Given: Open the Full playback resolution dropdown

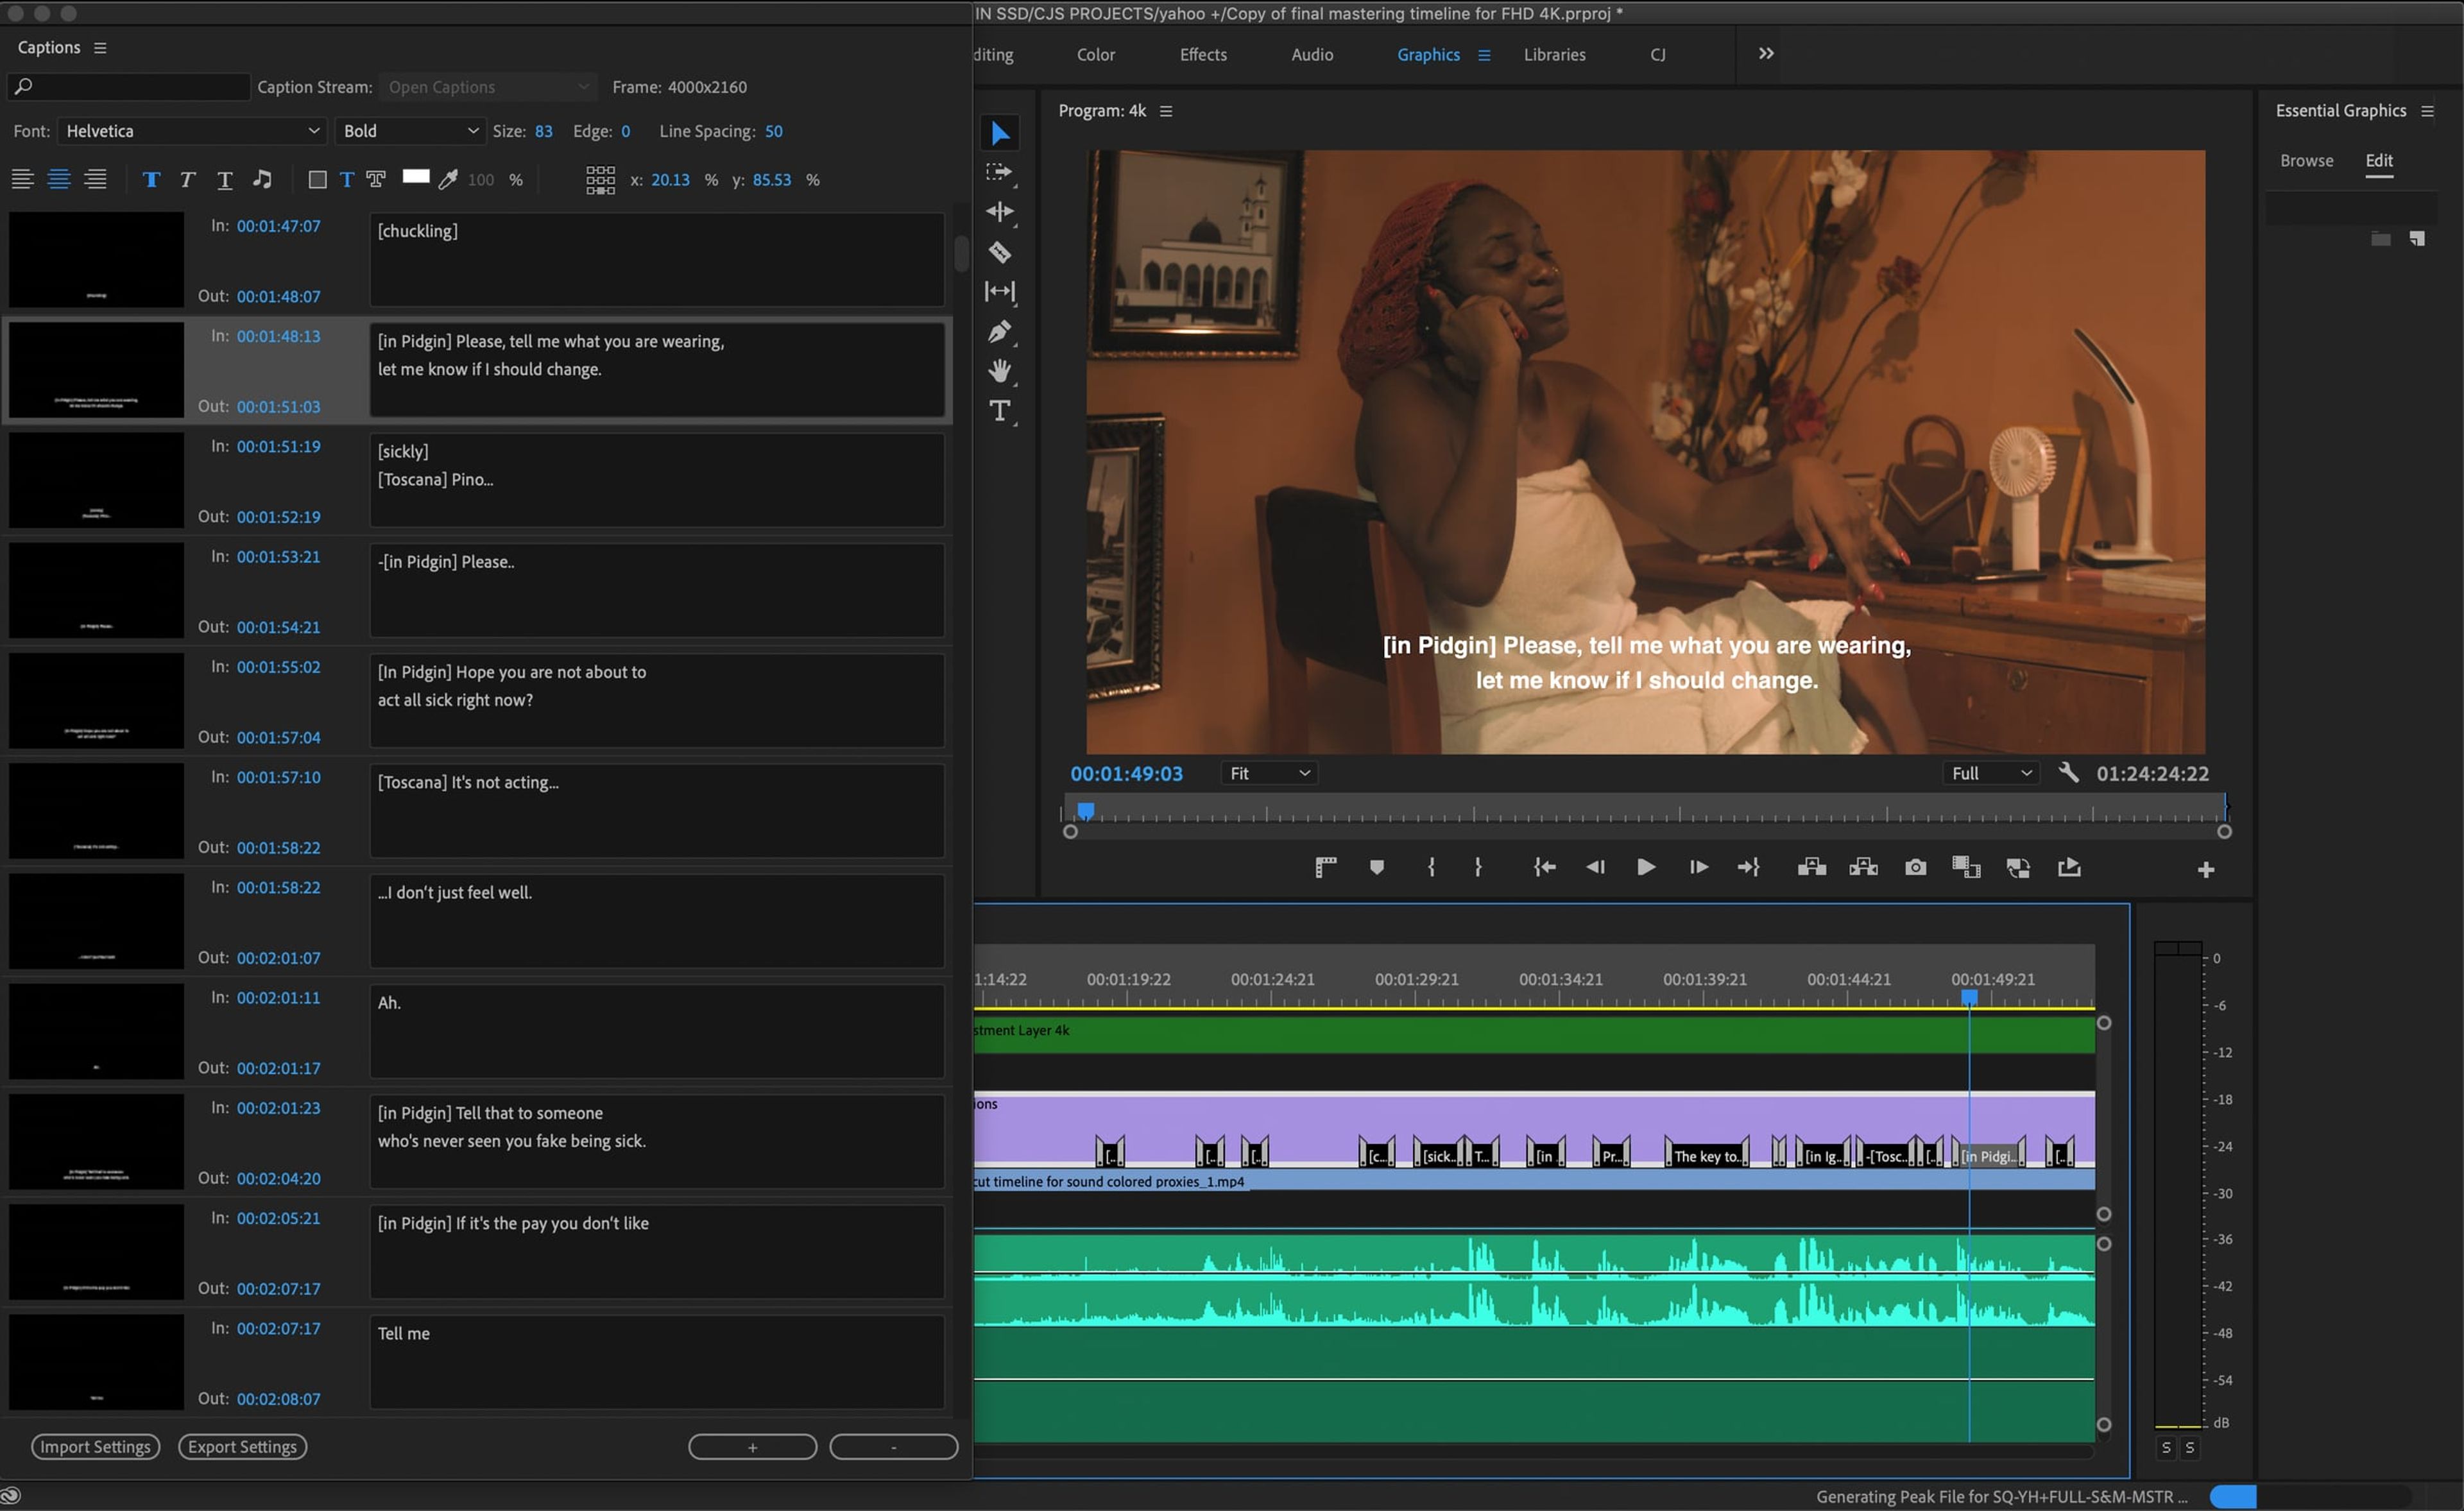Looking at the screenshot, I should click(x=1990, y=772).
